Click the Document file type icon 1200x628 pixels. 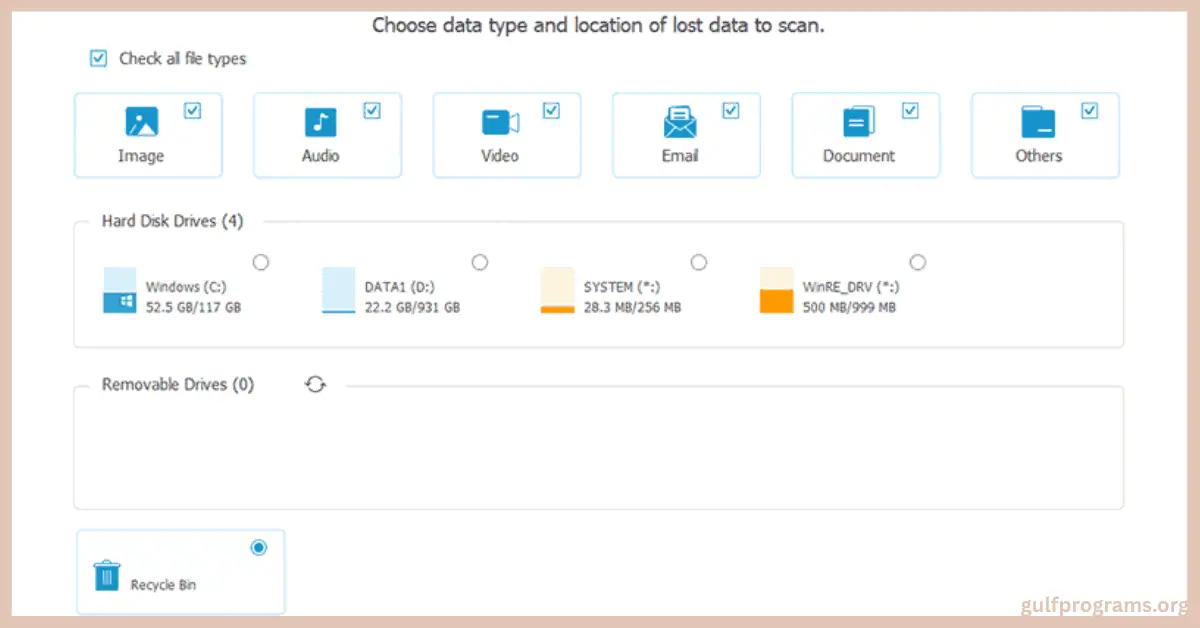[x=859, y=122]
